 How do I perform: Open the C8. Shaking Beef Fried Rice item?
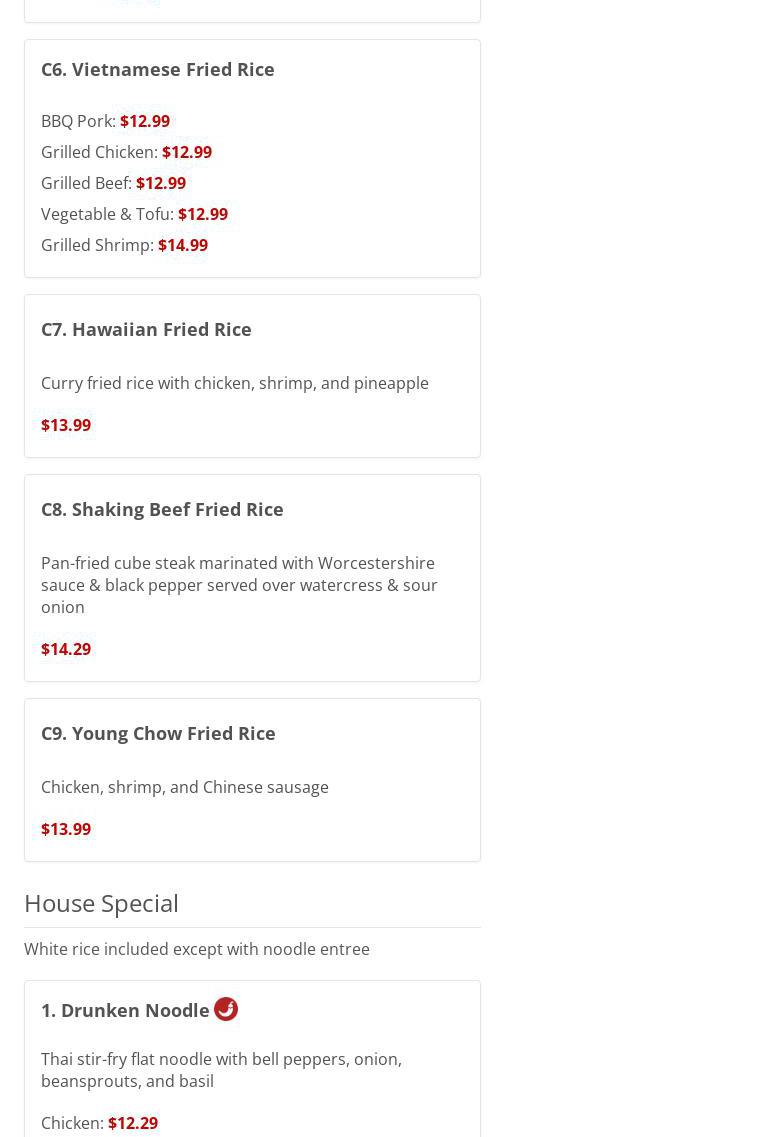click(162, 509)
